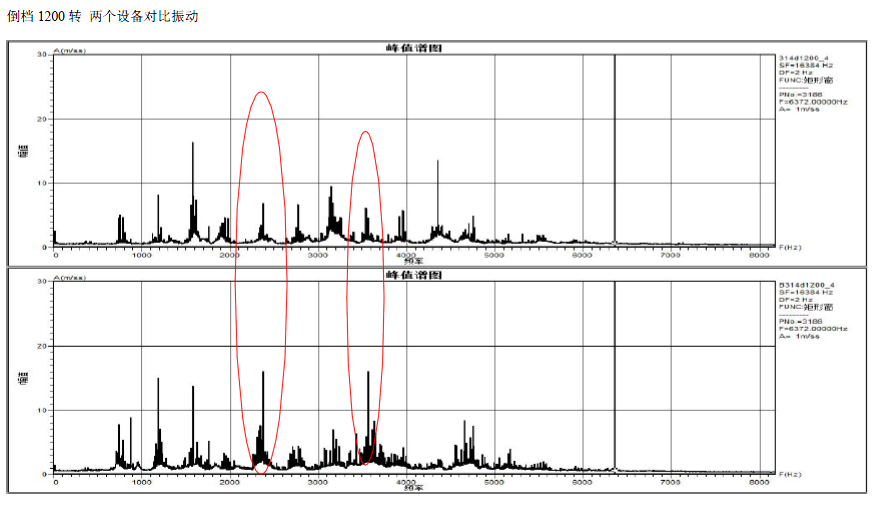The height and width of the screenshot is (515, 872).
Task: Click the bottom chart's vertical cursor at 6372 Hz
Action: [613, 380]
